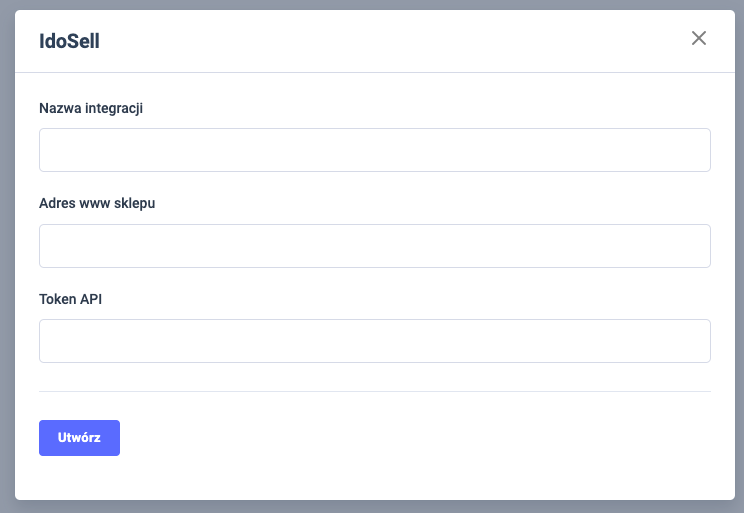
Task: Close the IdoSell dialog with the X
Action: coord(699,39)
